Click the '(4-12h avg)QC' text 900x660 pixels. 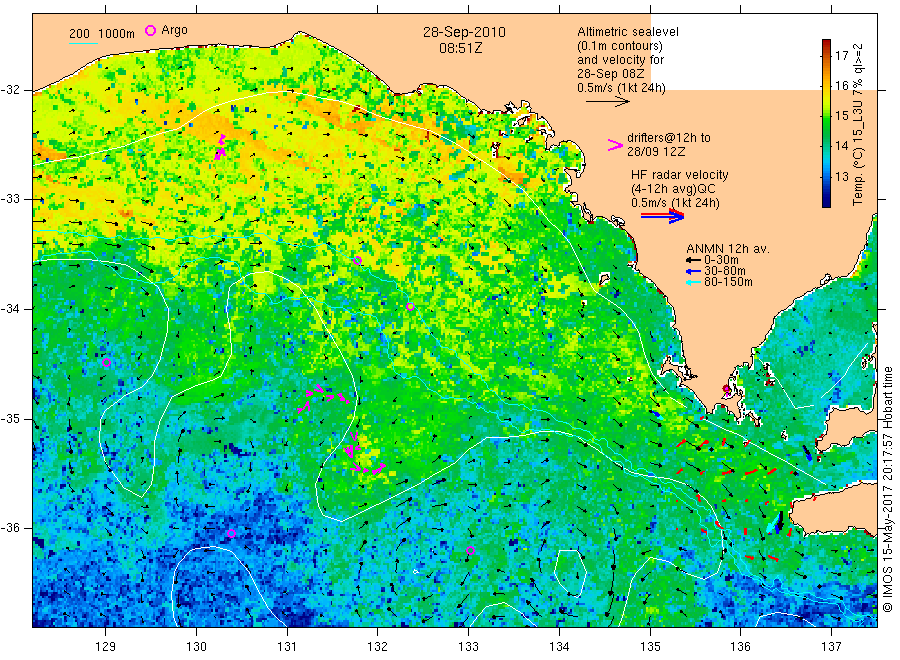pos(673,189)
